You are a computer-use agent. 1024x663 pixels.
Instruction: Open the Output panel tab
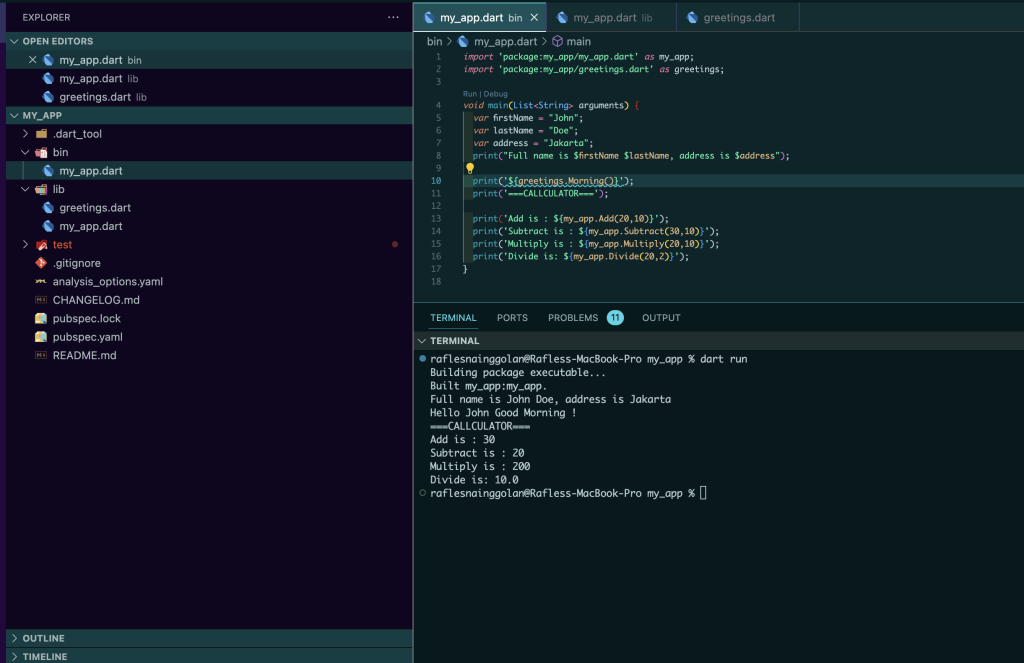pyautogui.click(x=661, y=317)
